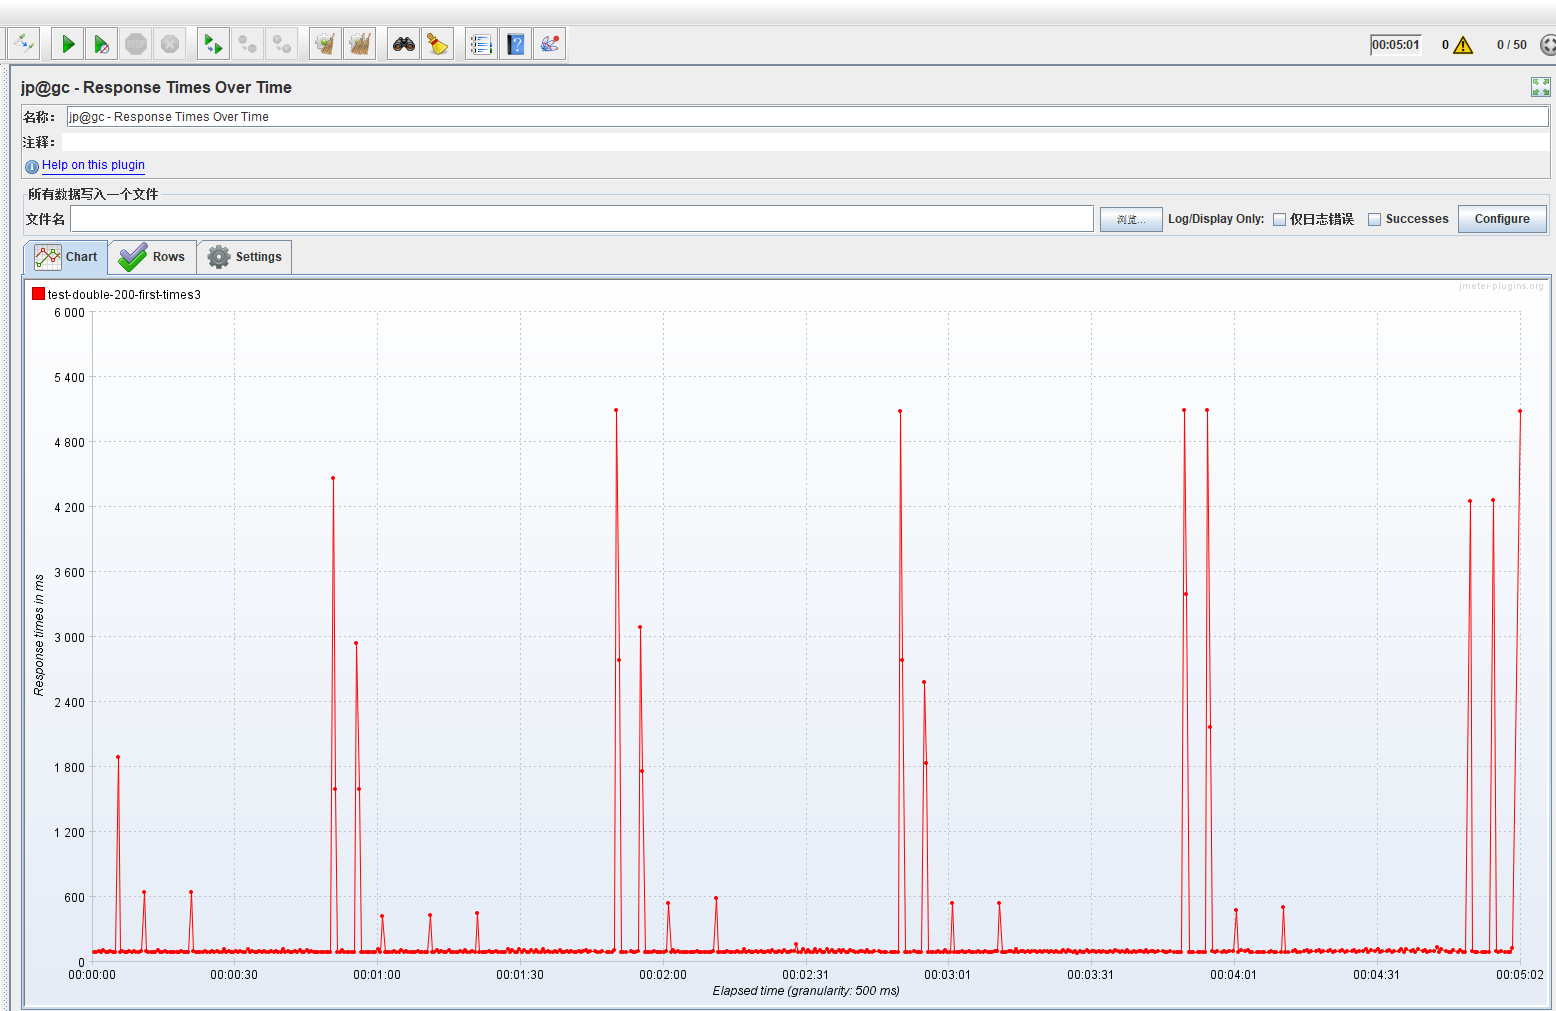Toggle the errors-only log checkbox
Viewport: 1556px width, 1011px height.
pyautogui.click(x=1279, y=219)
